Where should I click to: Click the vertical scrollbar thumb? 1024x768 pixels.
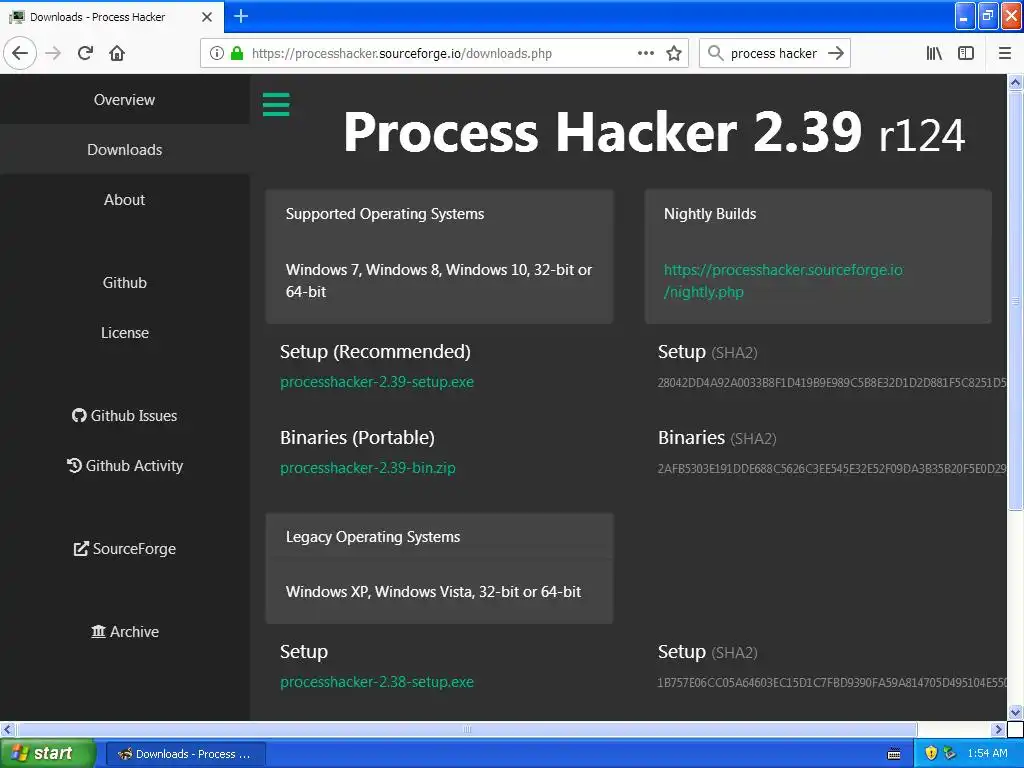[x=1015, y=300]
